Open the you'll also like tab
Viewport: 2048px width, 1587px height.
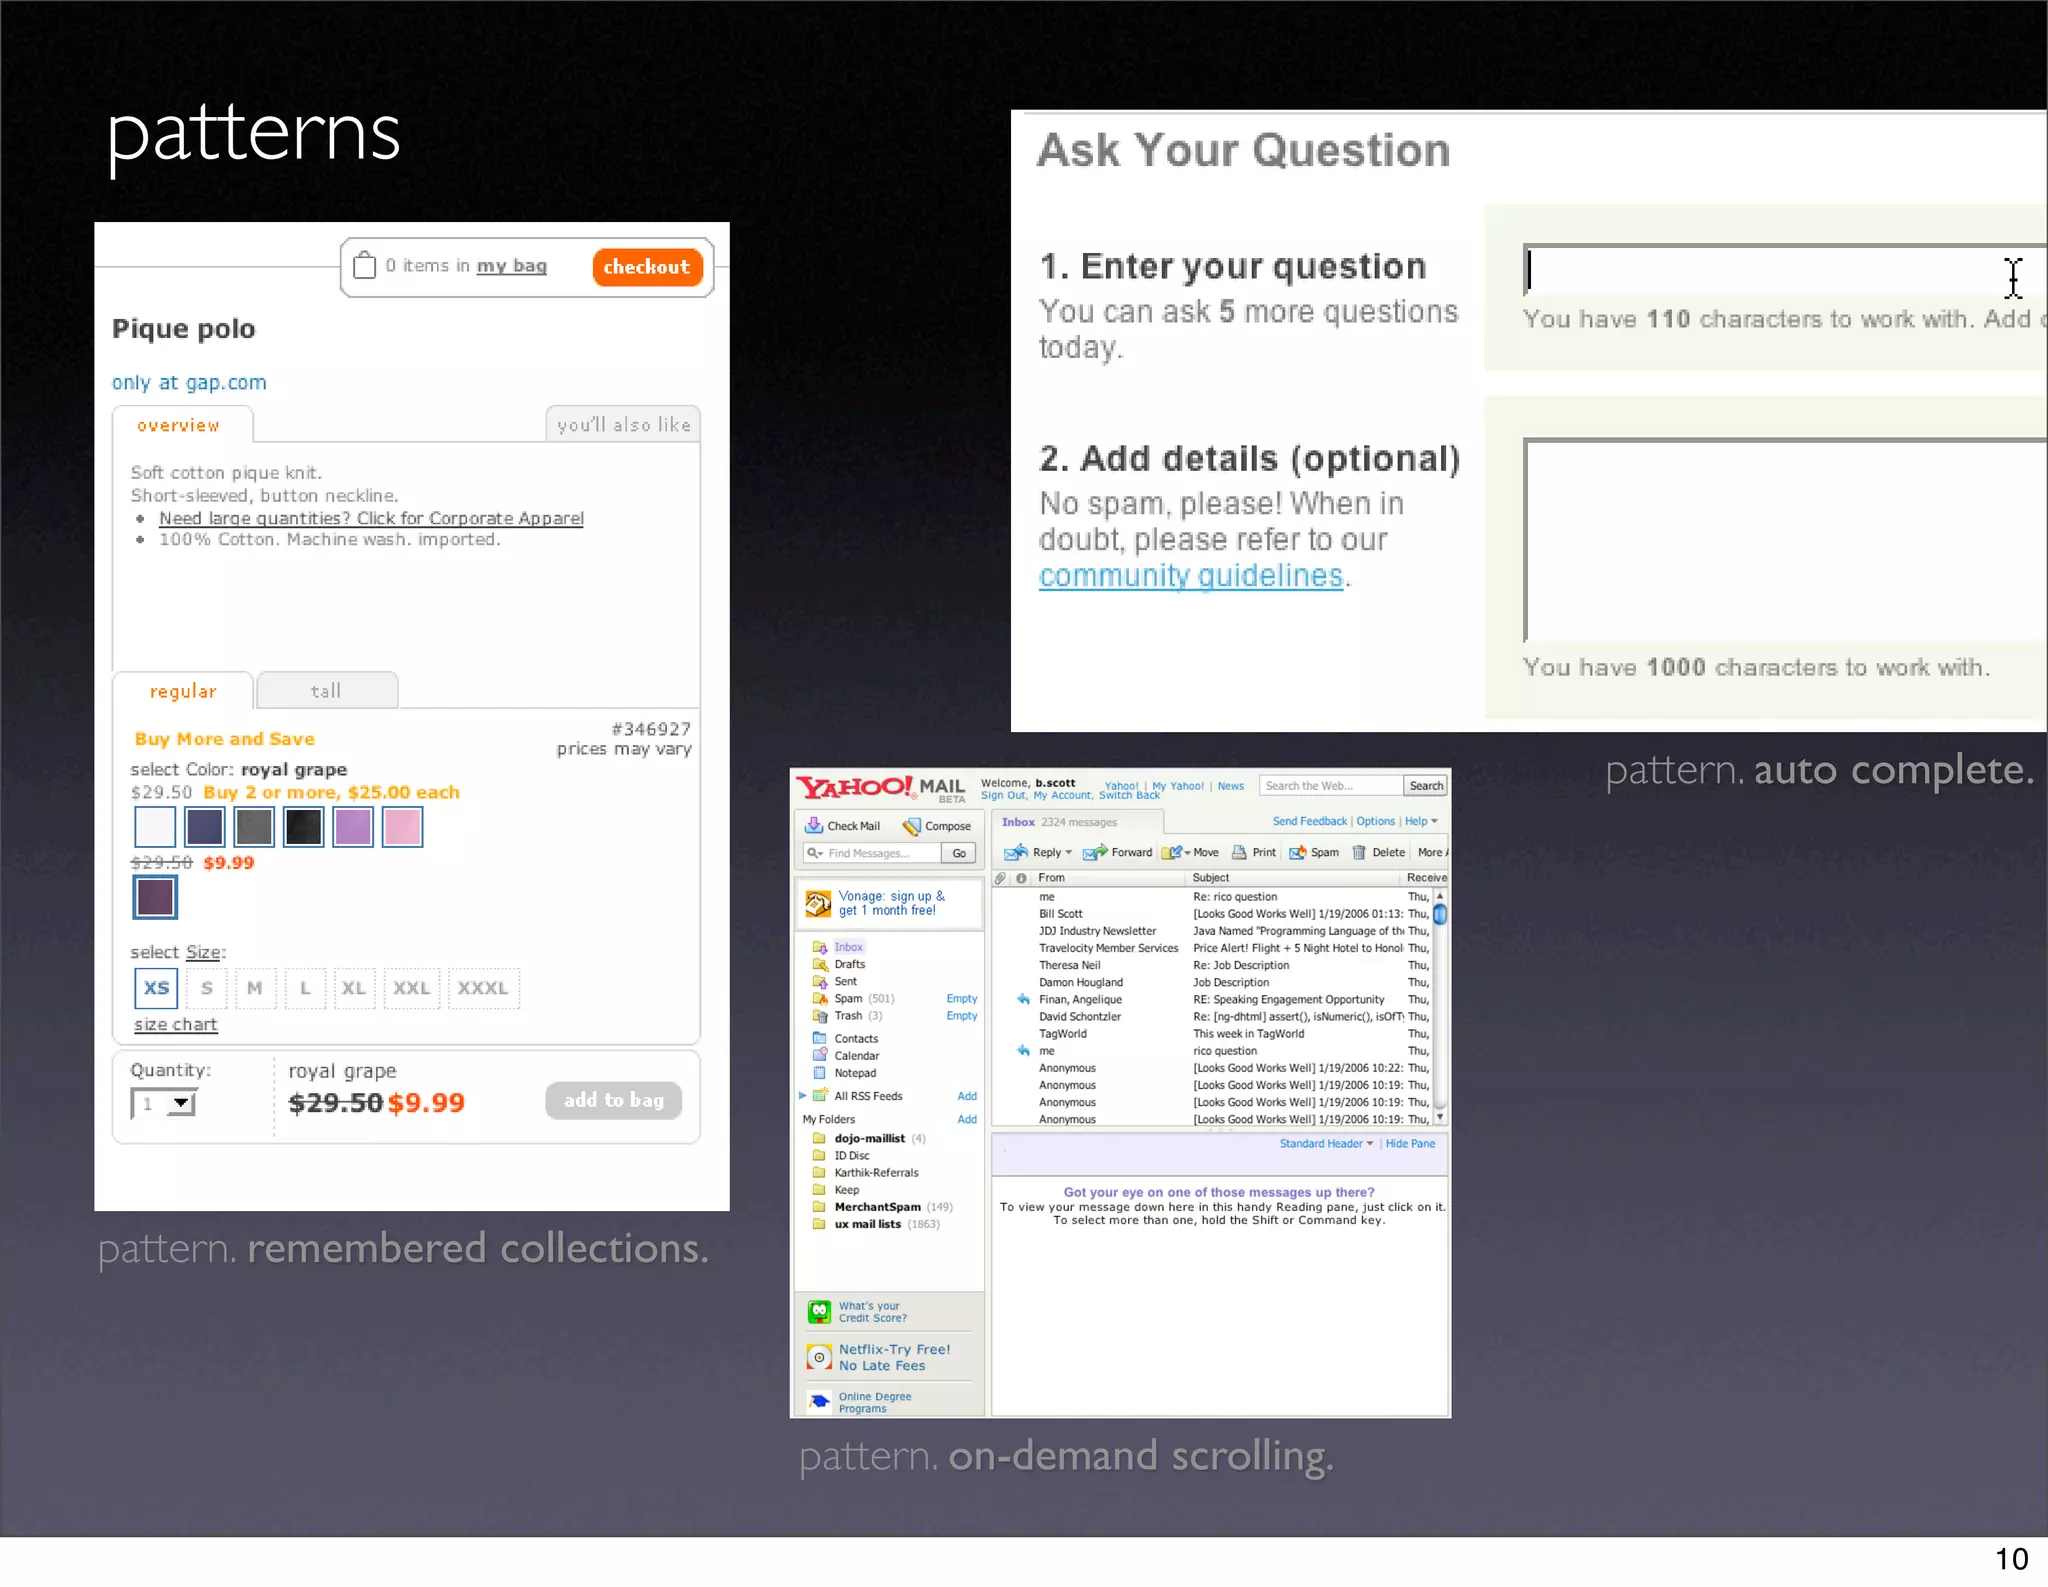623,425
